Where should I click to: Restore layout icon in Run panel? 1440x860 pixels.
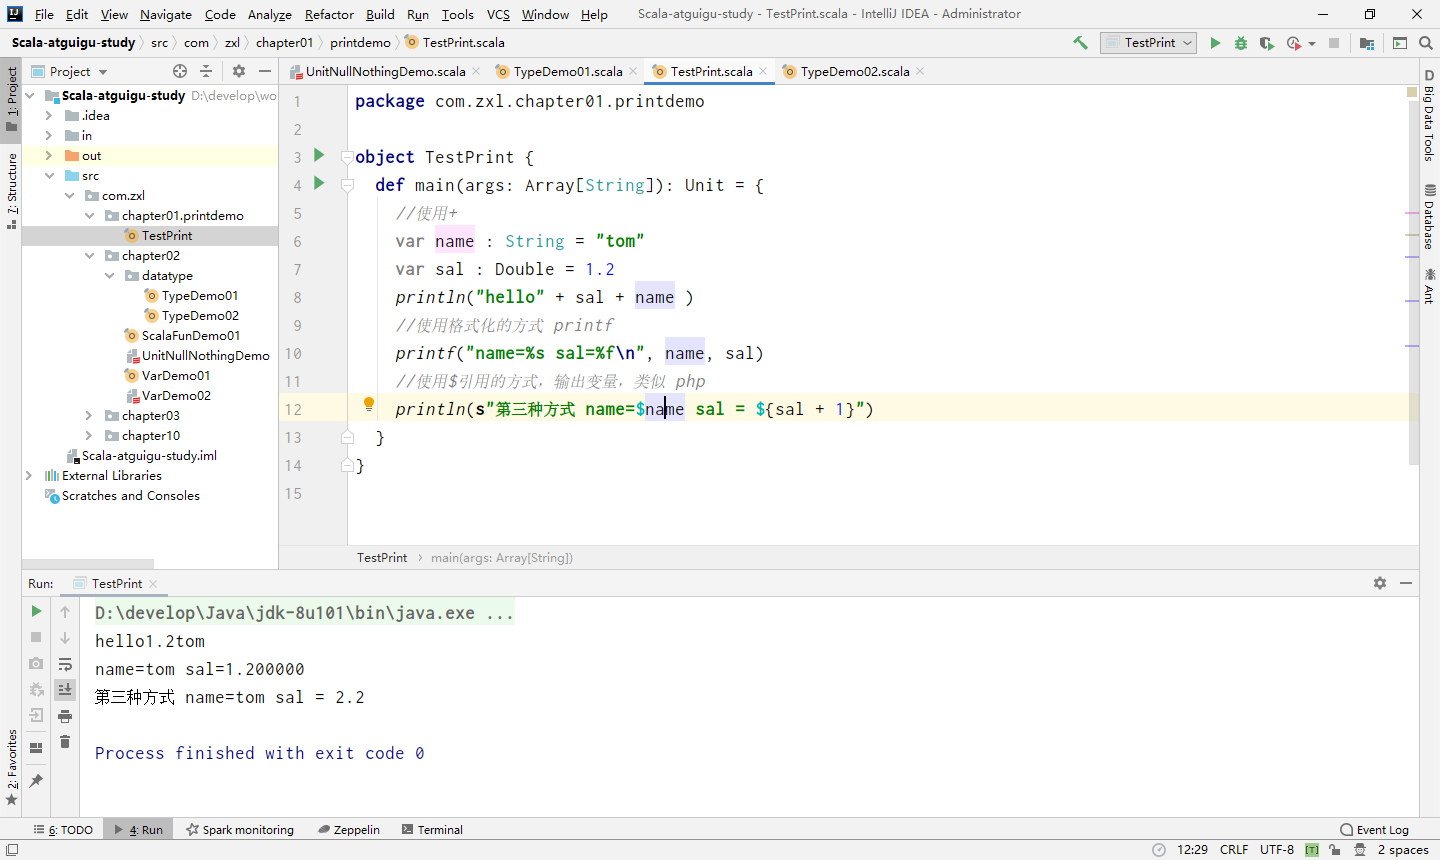pos(36,747)
